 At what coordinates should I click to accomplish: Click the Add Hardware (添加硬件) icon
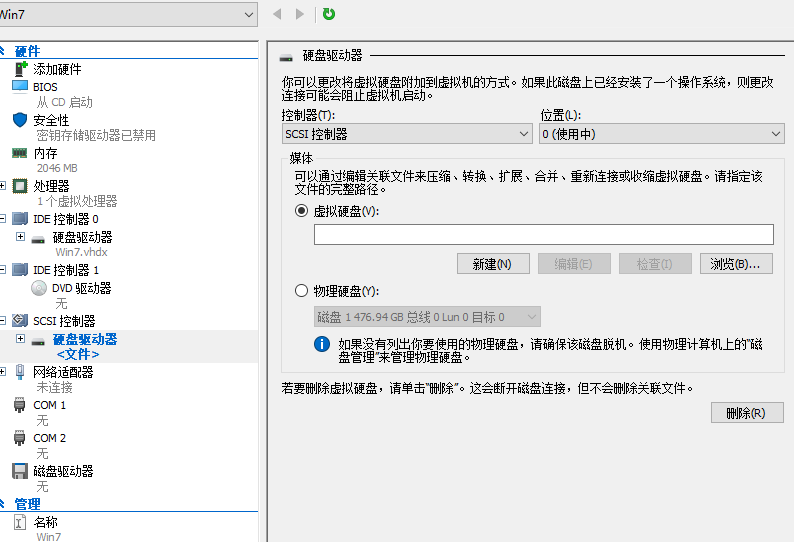(x=20, y=68)
